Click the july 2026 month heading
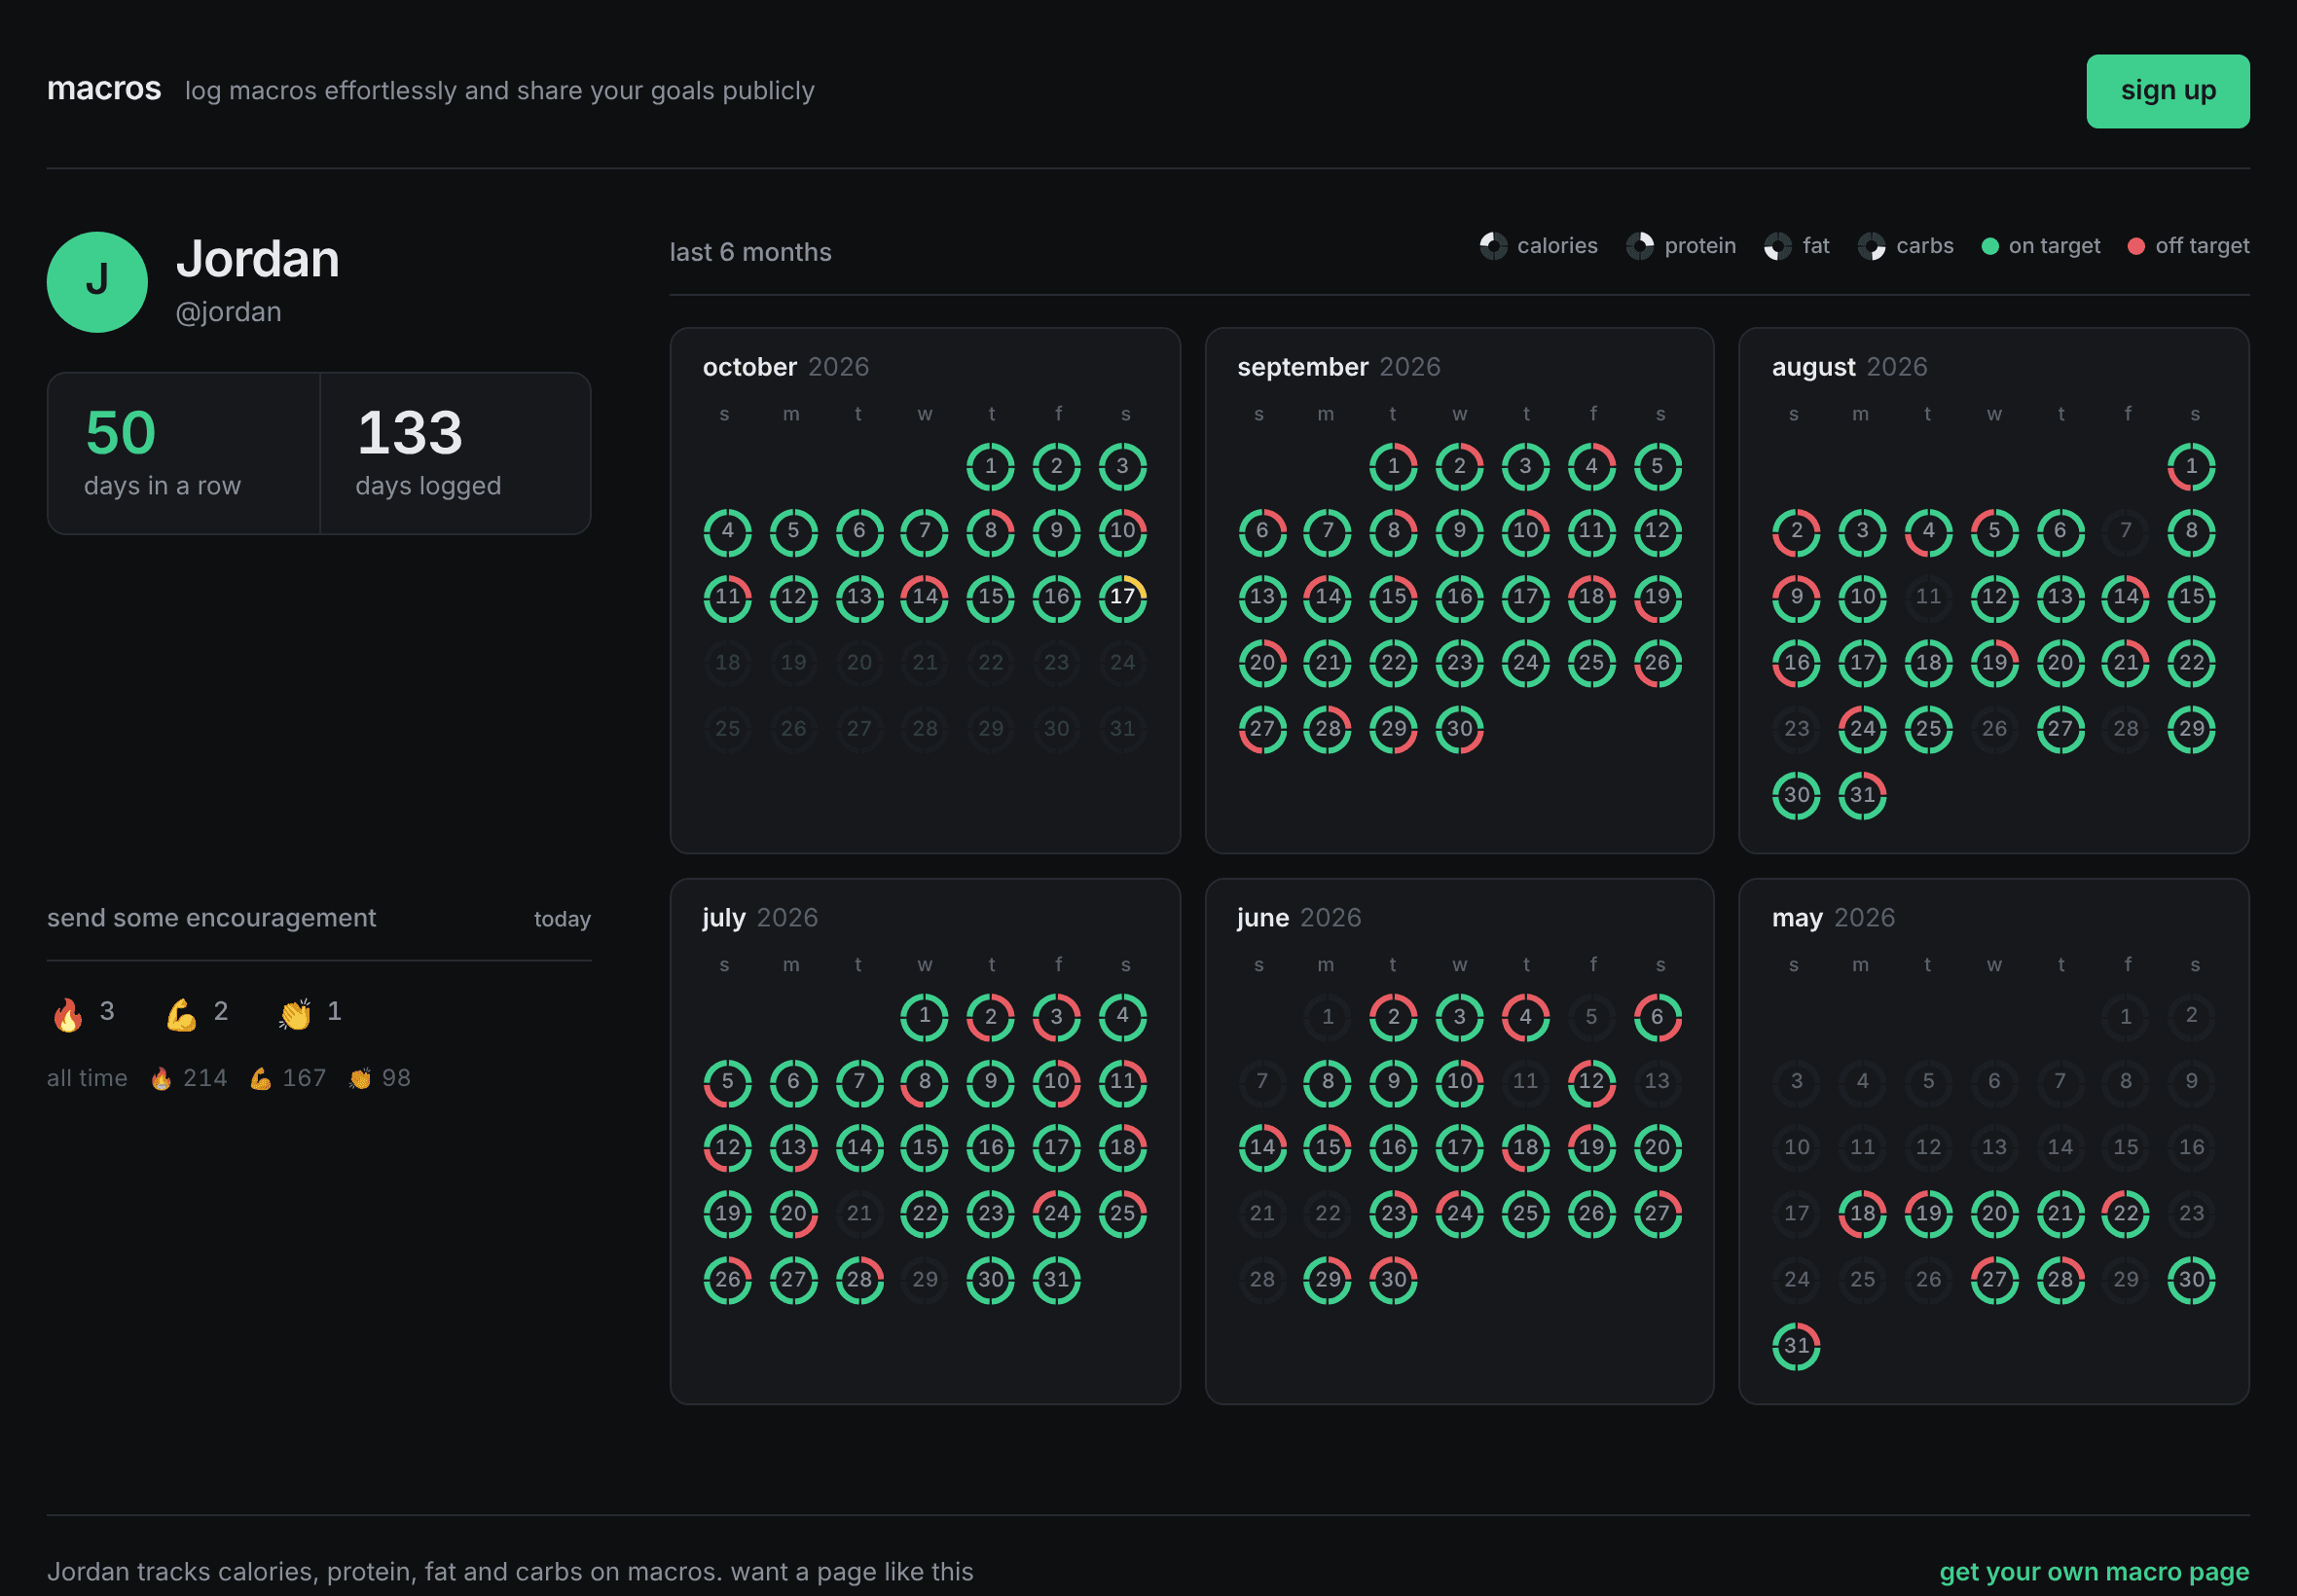2297x1596 pixels. pyautogui.click(x=759, y=918)
